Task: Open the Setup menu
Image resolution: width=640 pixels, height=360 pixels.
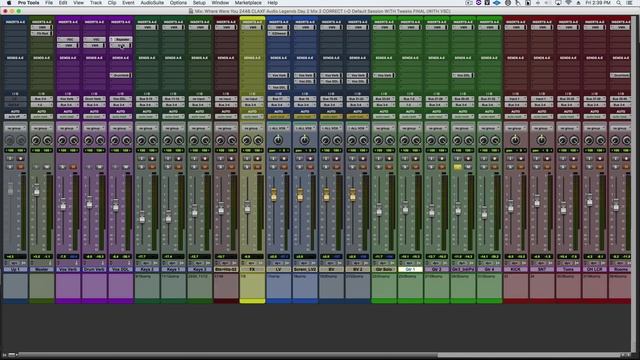Action: [199, 3]
